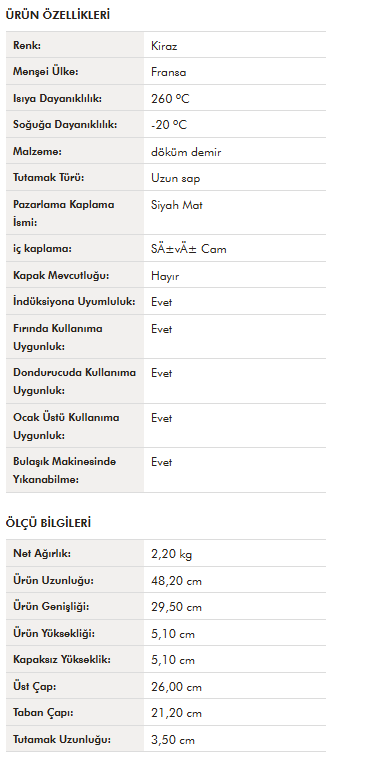The height and width of the screenshot is (758, 375).
Task: Click the -20 °C value
Action: tap(169, 125)
